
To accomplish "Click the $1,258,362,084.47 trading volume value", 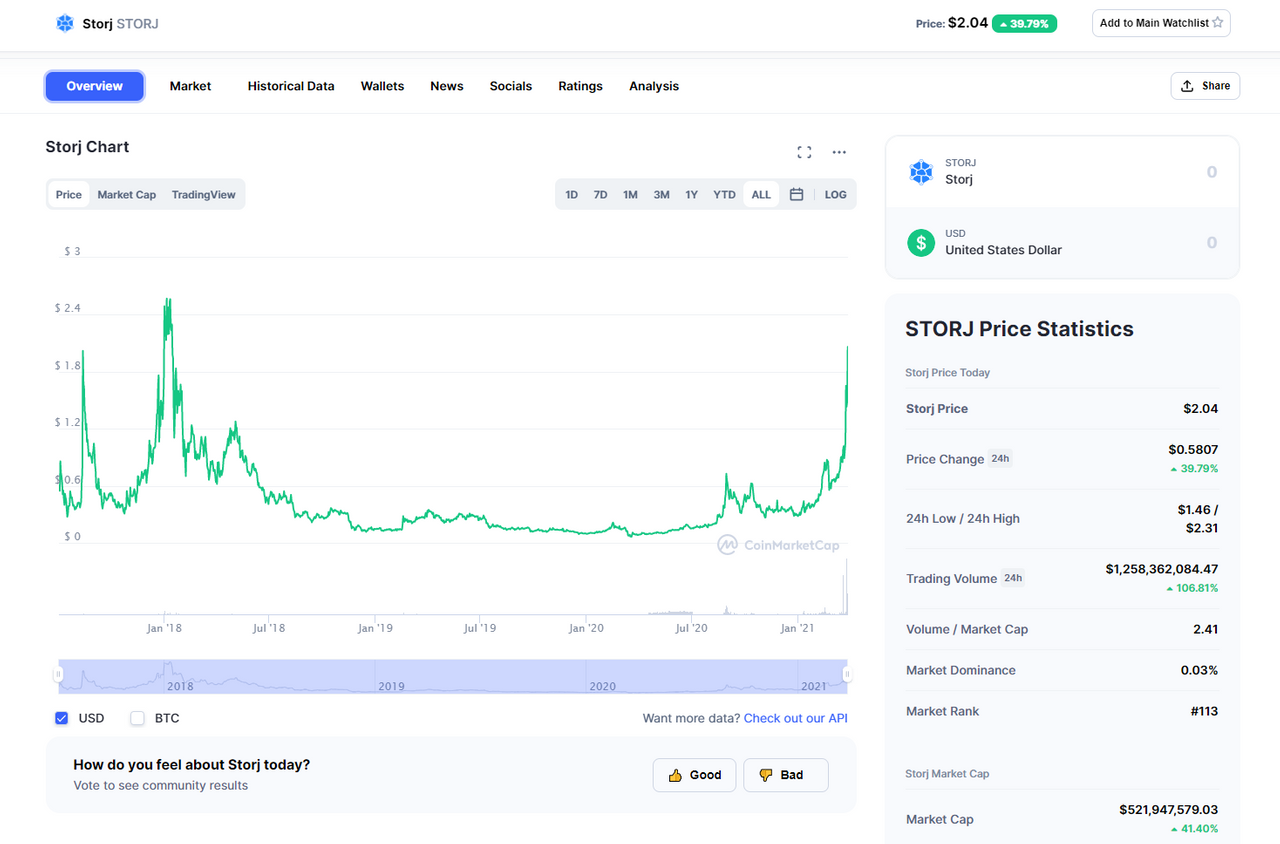I will (x=1162, y=569).
